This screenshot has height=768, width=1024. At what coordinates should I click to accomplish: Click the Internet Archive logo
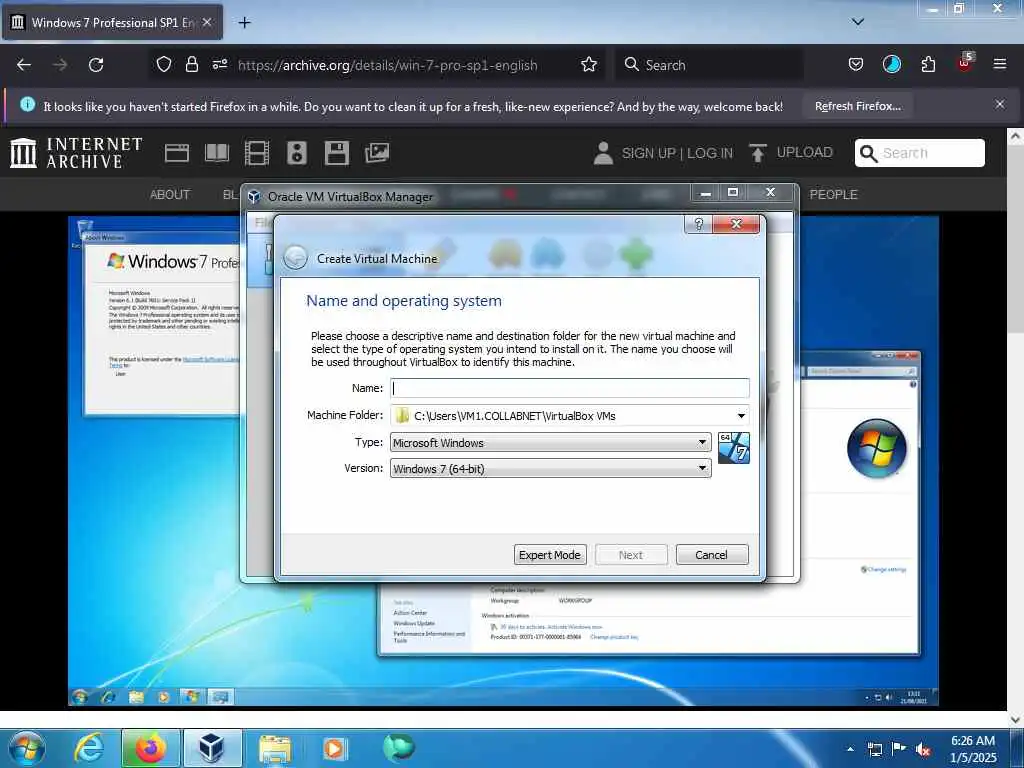(x=76, y=153)
